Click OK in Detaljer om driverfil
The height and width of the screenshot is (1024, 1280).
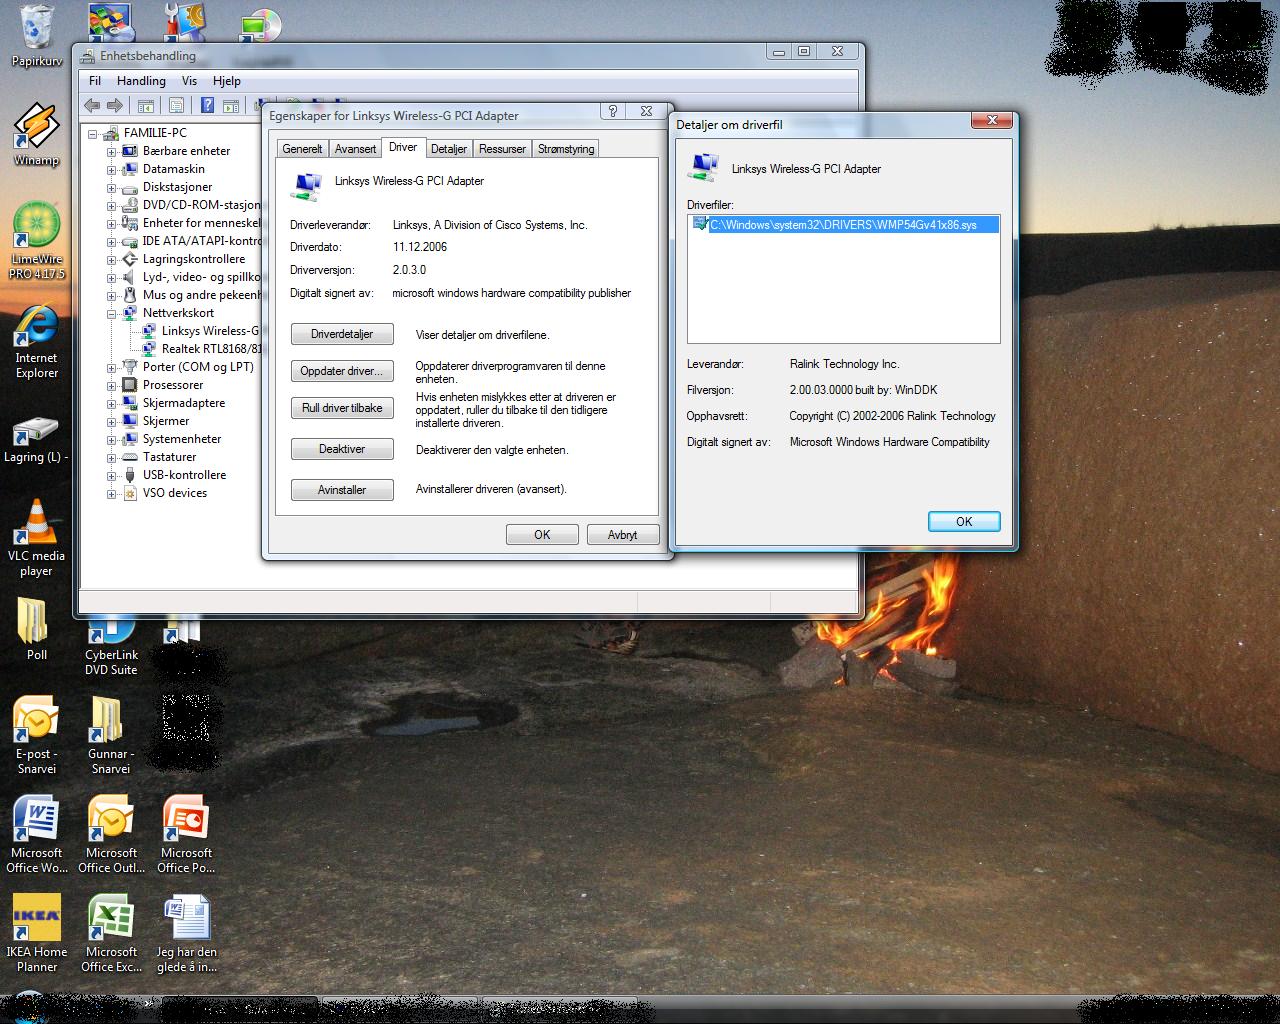click(964, 521)
